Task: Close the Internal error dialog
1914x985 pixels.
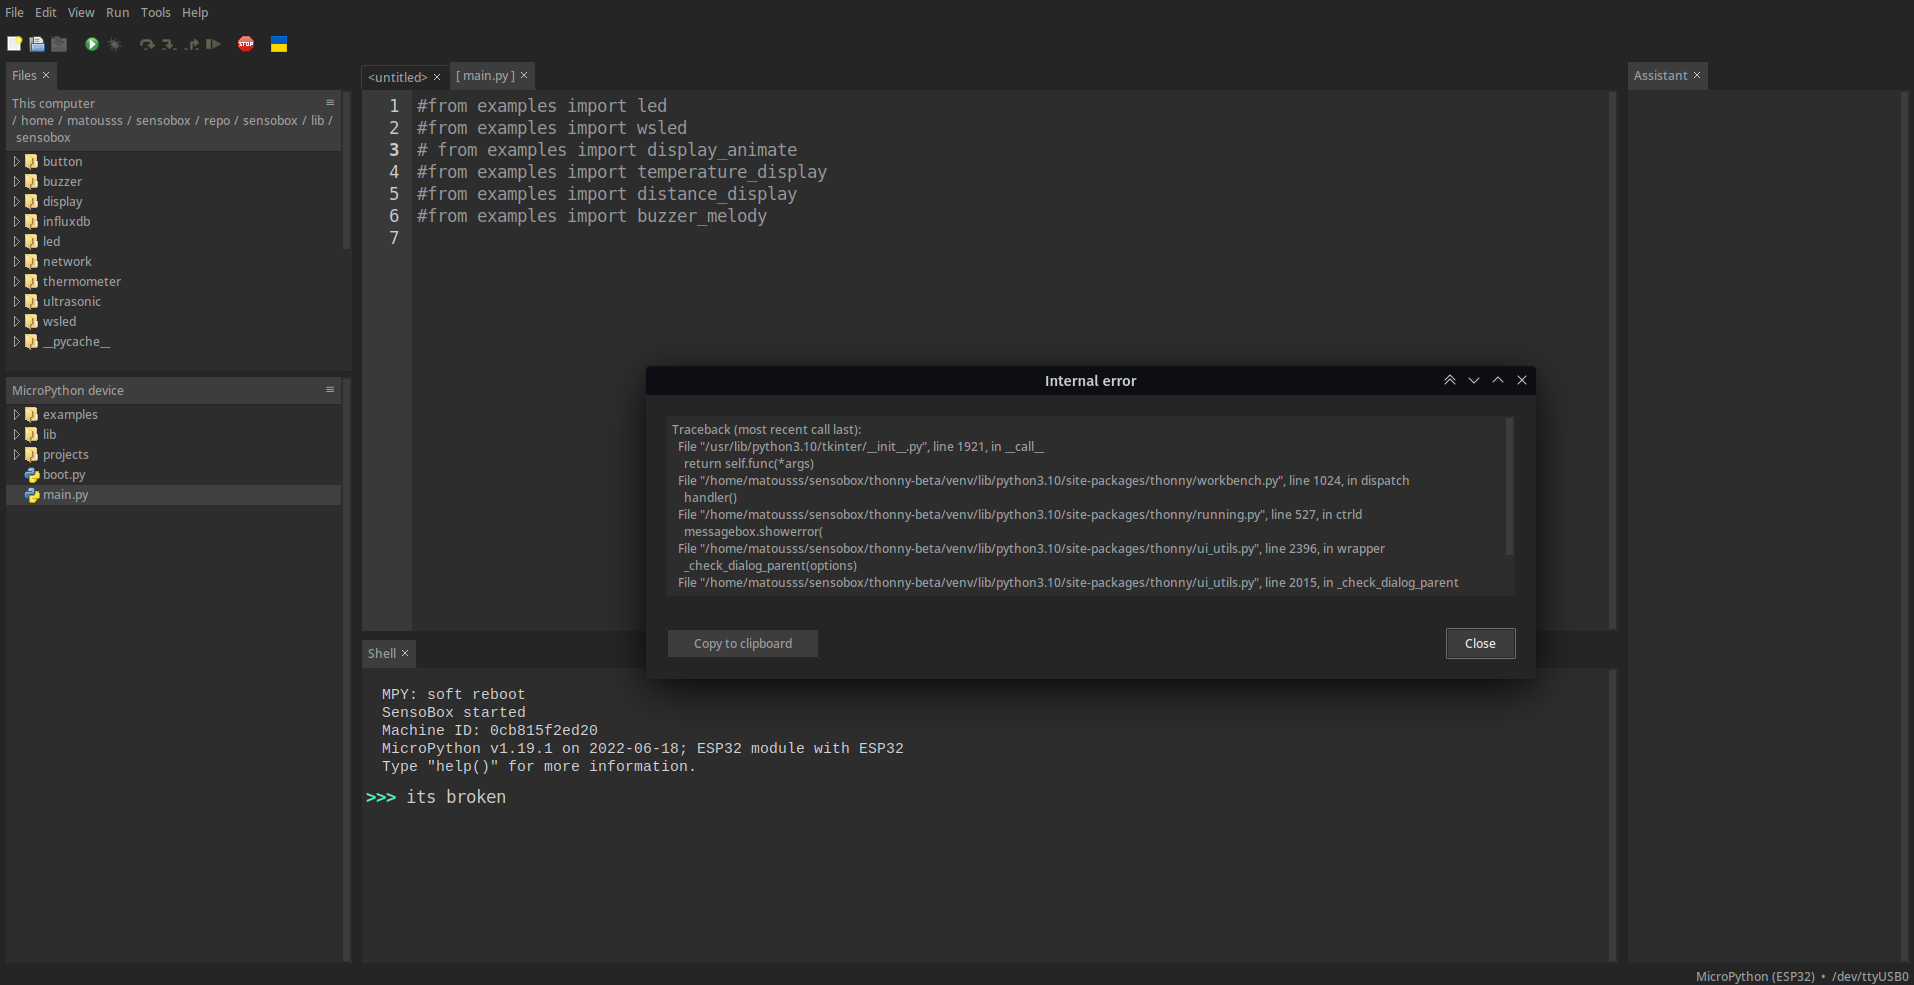Action: 1480,643
